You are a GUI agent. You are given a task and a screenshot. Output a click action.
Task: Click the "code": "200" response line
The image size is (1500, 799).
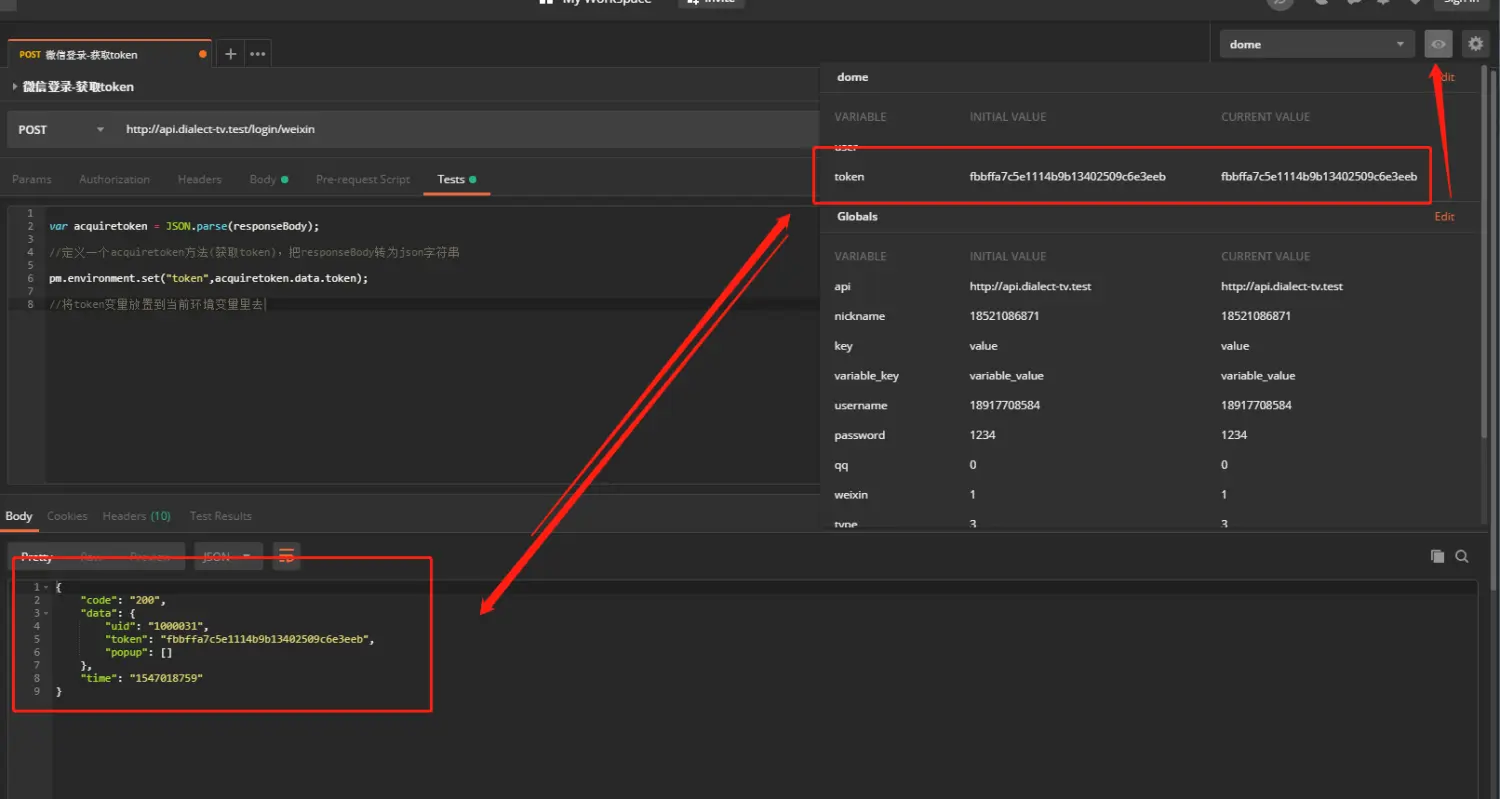(x=123, y=600)
